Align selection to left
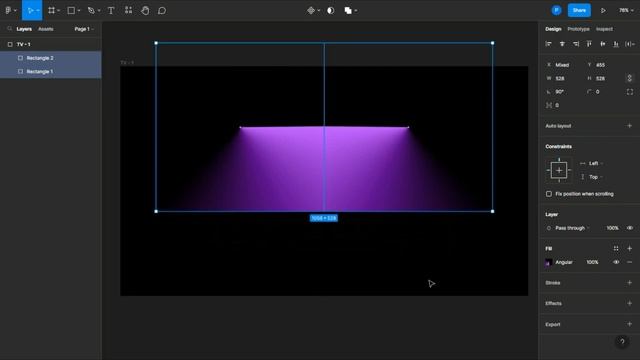Screen dimensions: 640x360 click(549, 44)
